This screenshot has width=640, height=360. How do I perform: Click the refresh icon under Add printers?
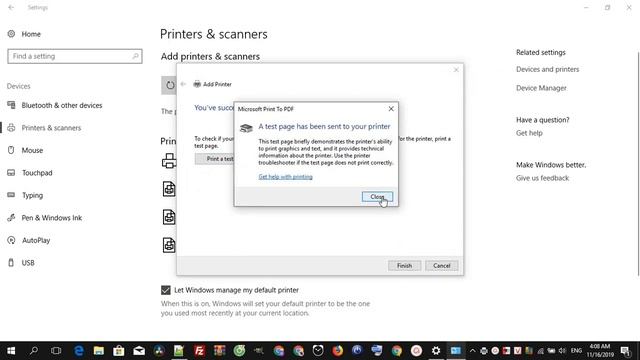coord(170,85)
